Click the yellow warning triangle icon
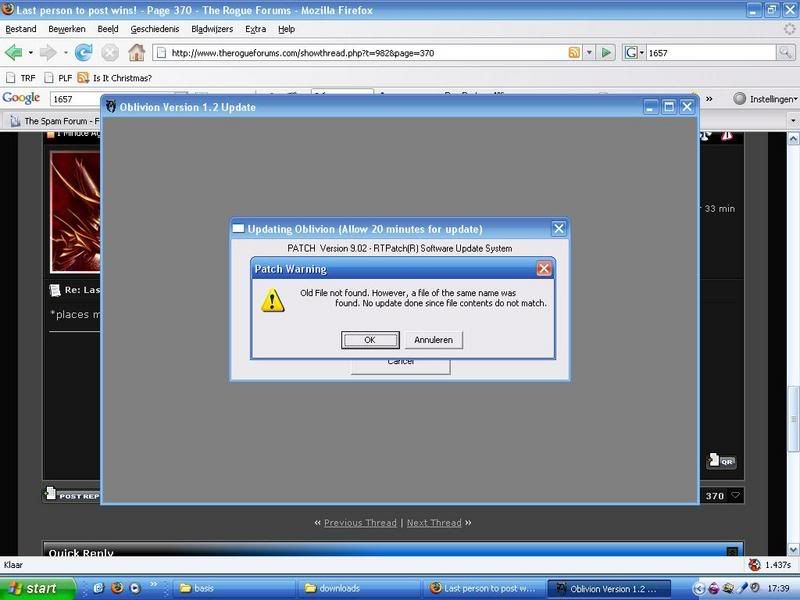This screenshot has height=600, width=800. pos(272,301)
